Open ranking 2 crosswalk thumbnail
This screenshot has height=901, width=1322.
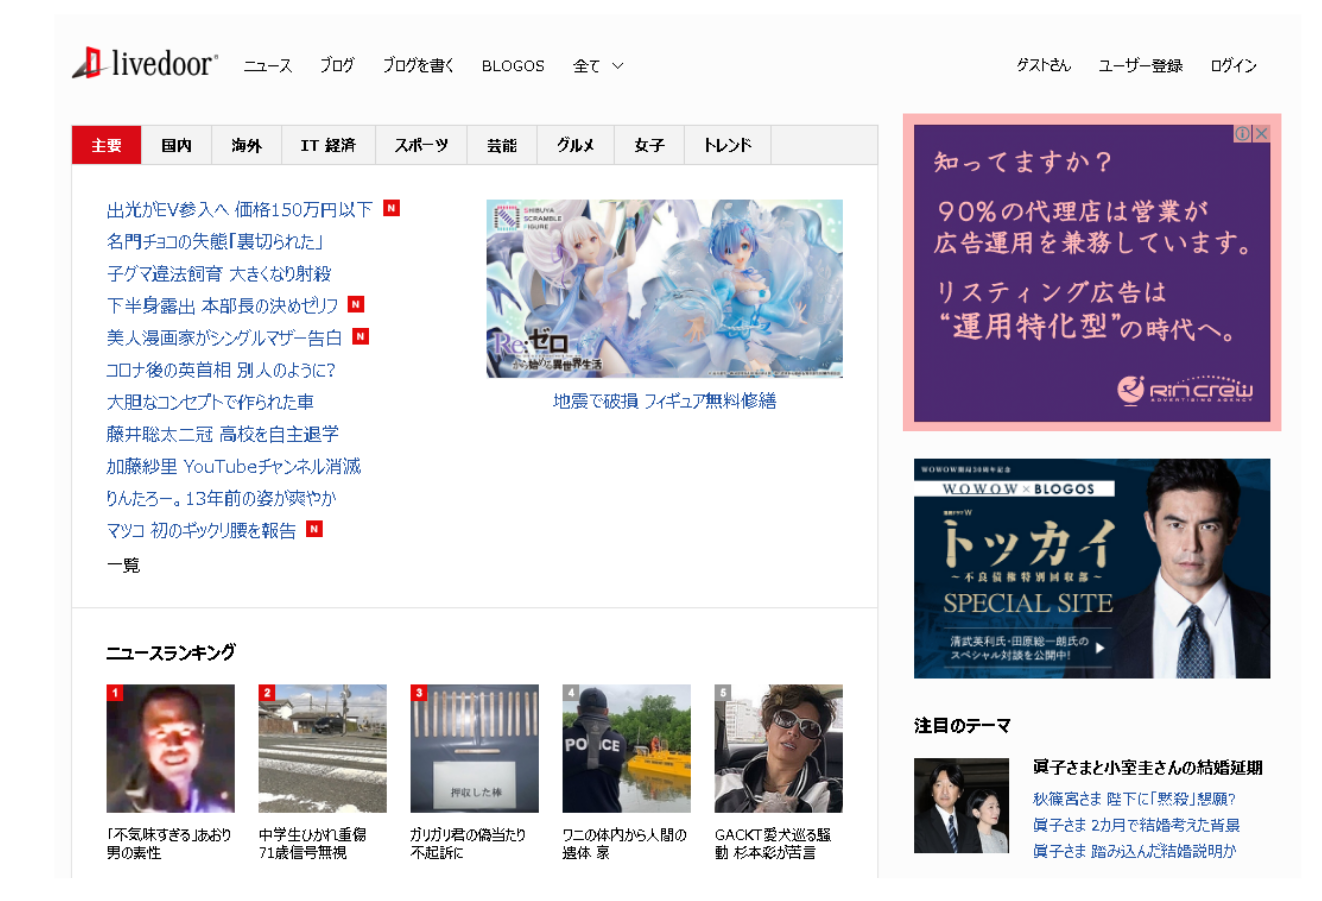tap(322, 748)
